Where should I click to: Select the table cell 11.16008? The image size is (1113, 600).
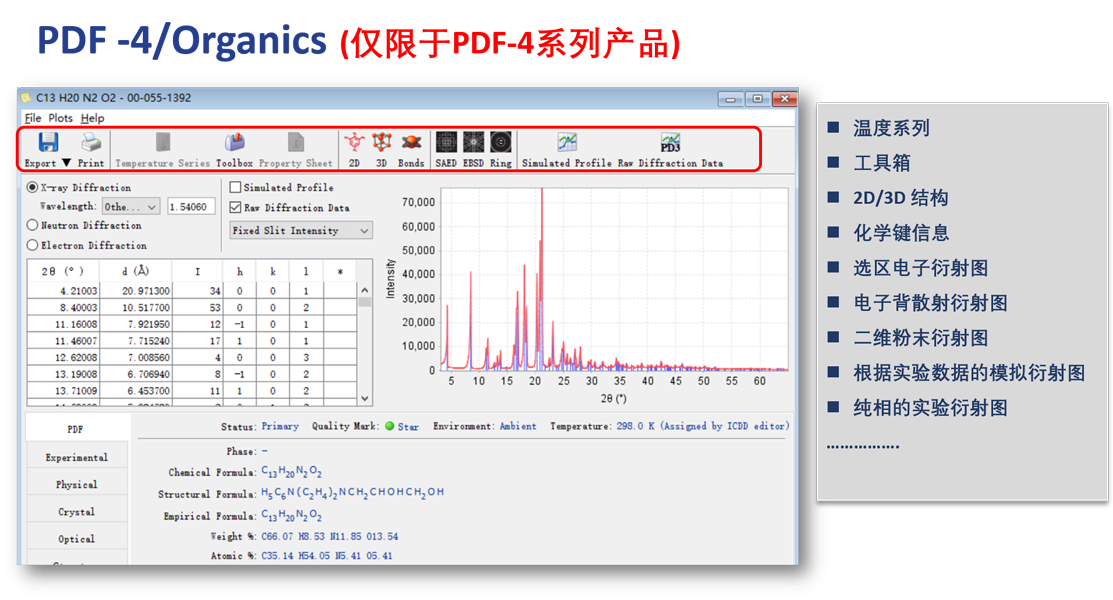[x=64, y=324]
